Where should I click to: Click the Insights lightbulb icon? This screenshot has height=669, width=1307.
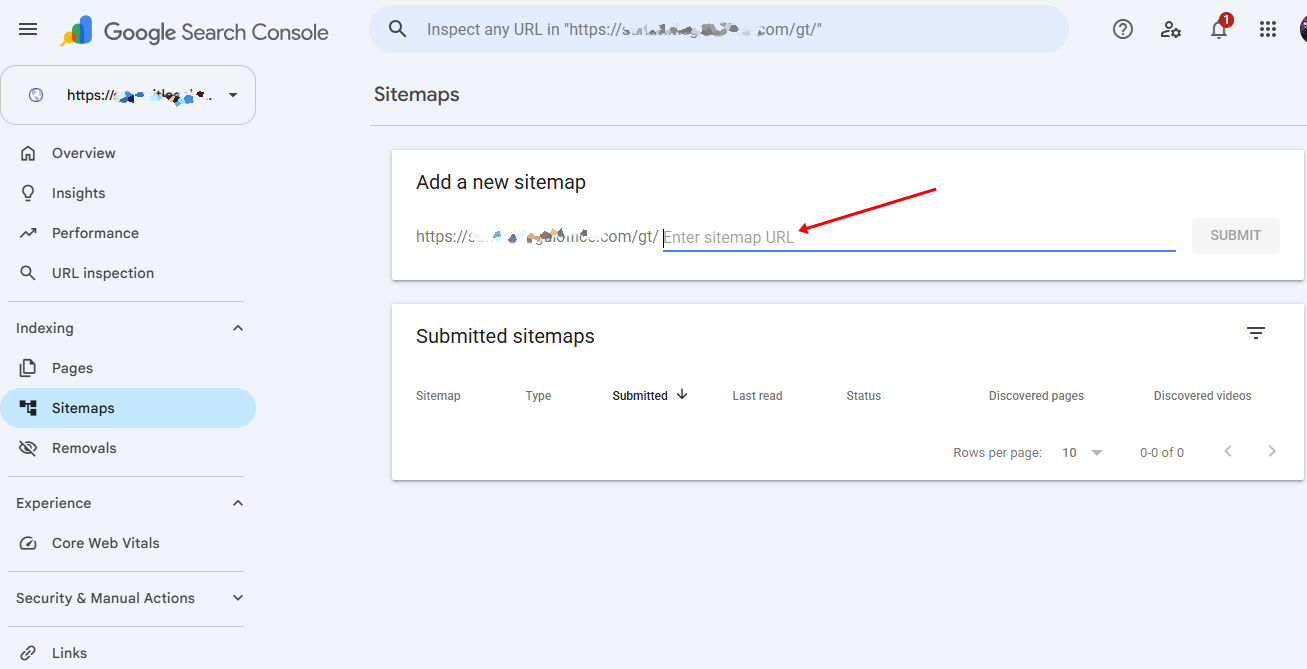(x=28, y=193)
